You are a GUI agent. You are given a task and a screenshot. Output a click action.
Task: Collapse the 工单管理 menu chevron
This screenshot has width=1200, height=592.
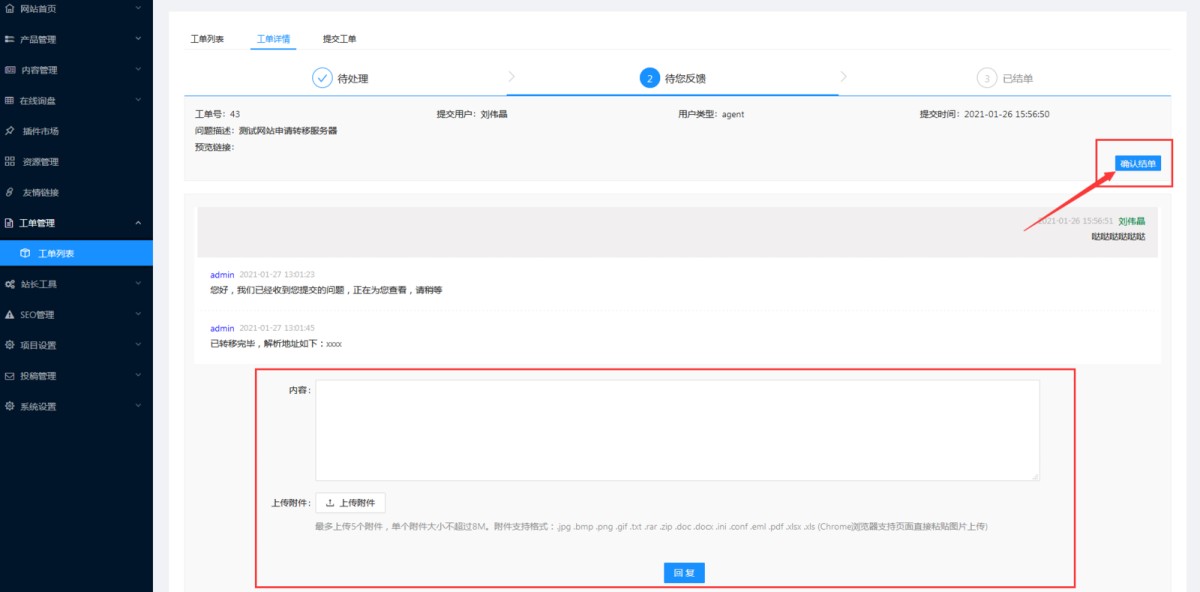(x=138, y=223)
